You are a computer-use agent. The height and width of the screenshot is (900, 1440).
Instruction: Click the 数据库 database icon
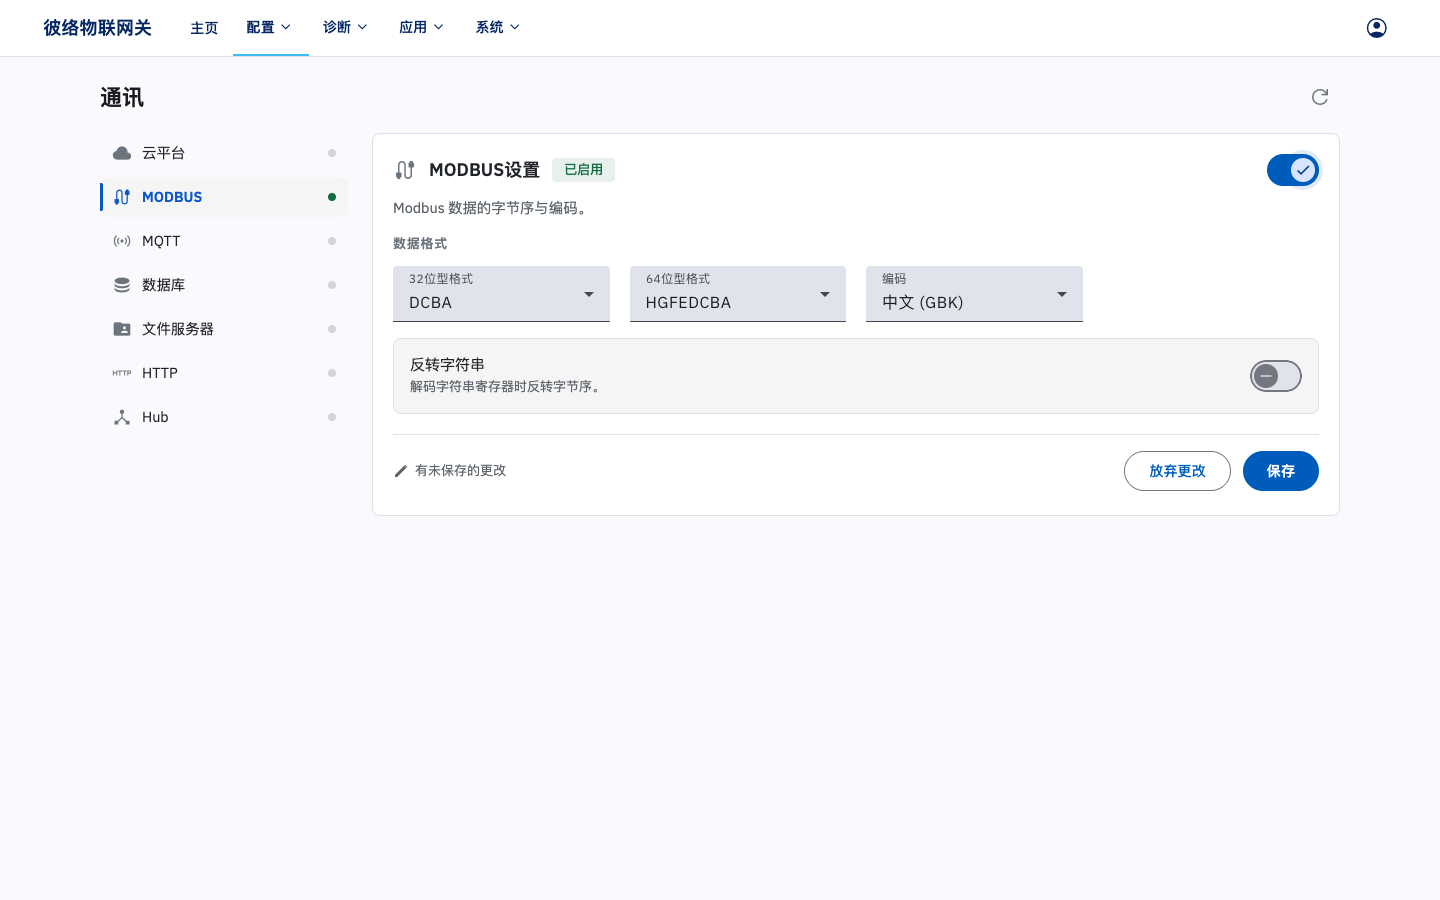(122, 285)
